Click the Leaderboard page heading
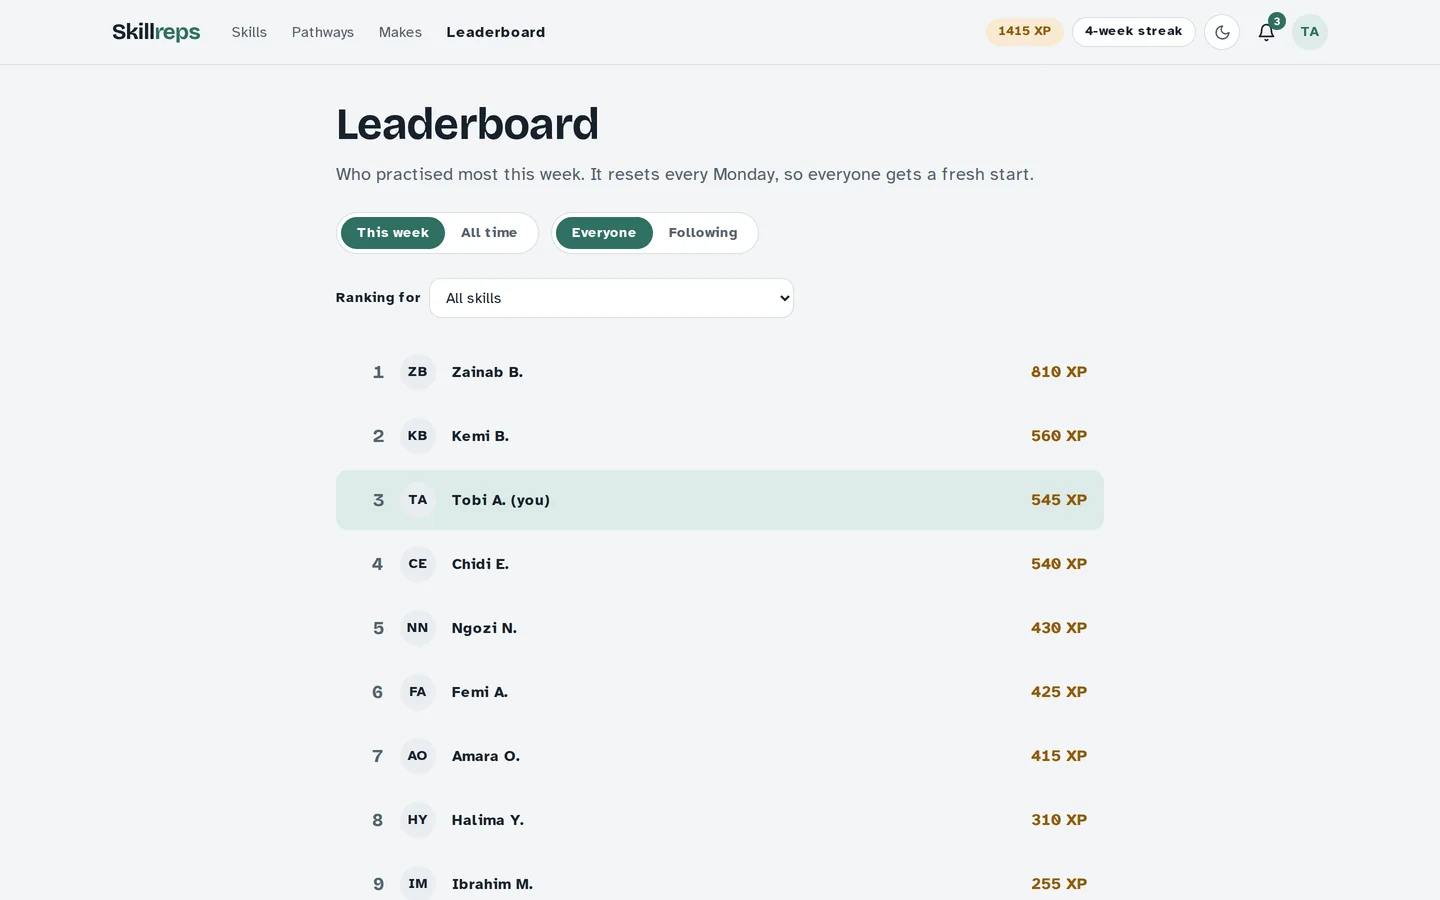Screen dimensions: 1440x900 467,125
